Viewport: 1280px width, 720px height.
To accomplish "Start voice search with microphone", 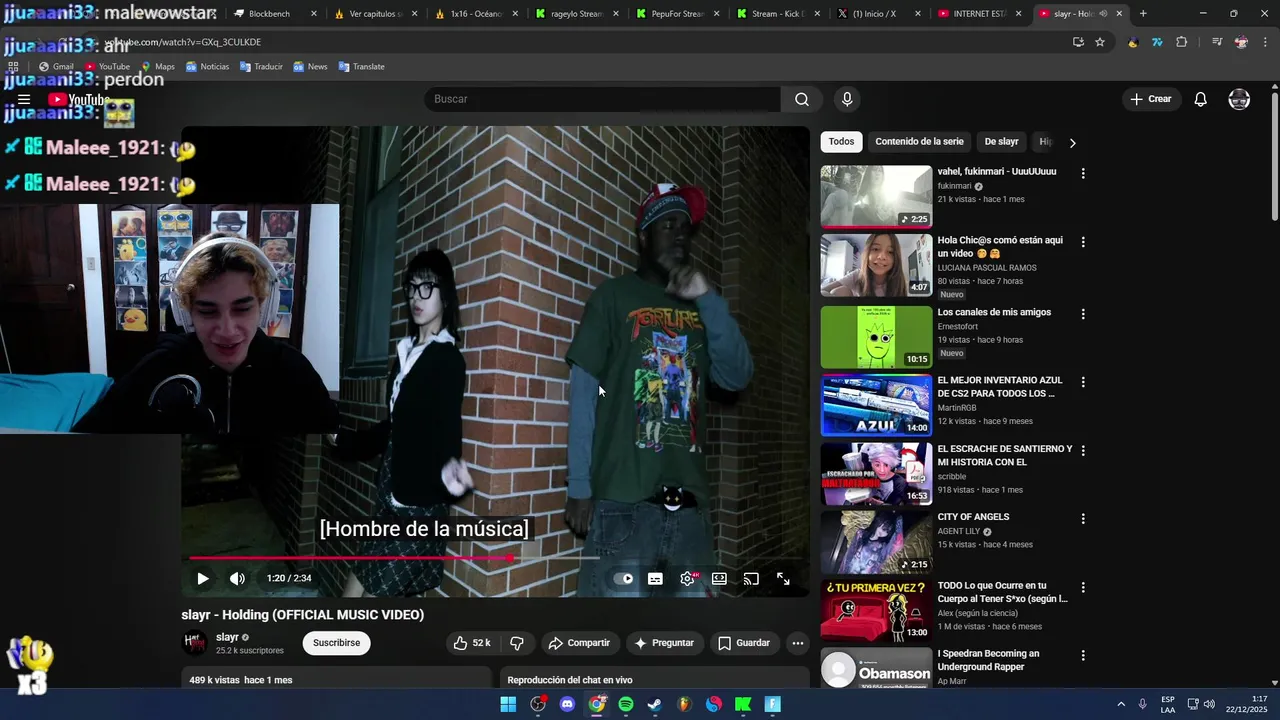I will pos(847,99).
